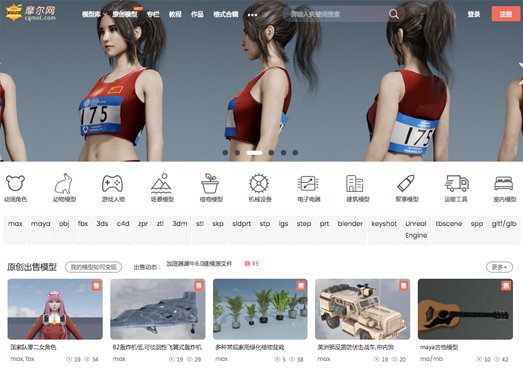Filter by blender file format
The height and width of the screenshot is (375, 523).
pyautogui.click(x=350, y=224)
